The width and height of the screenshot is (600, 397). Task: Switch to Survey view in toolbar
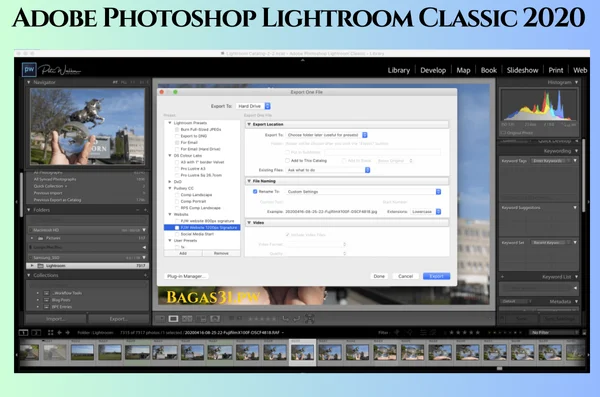coord(201,319)
